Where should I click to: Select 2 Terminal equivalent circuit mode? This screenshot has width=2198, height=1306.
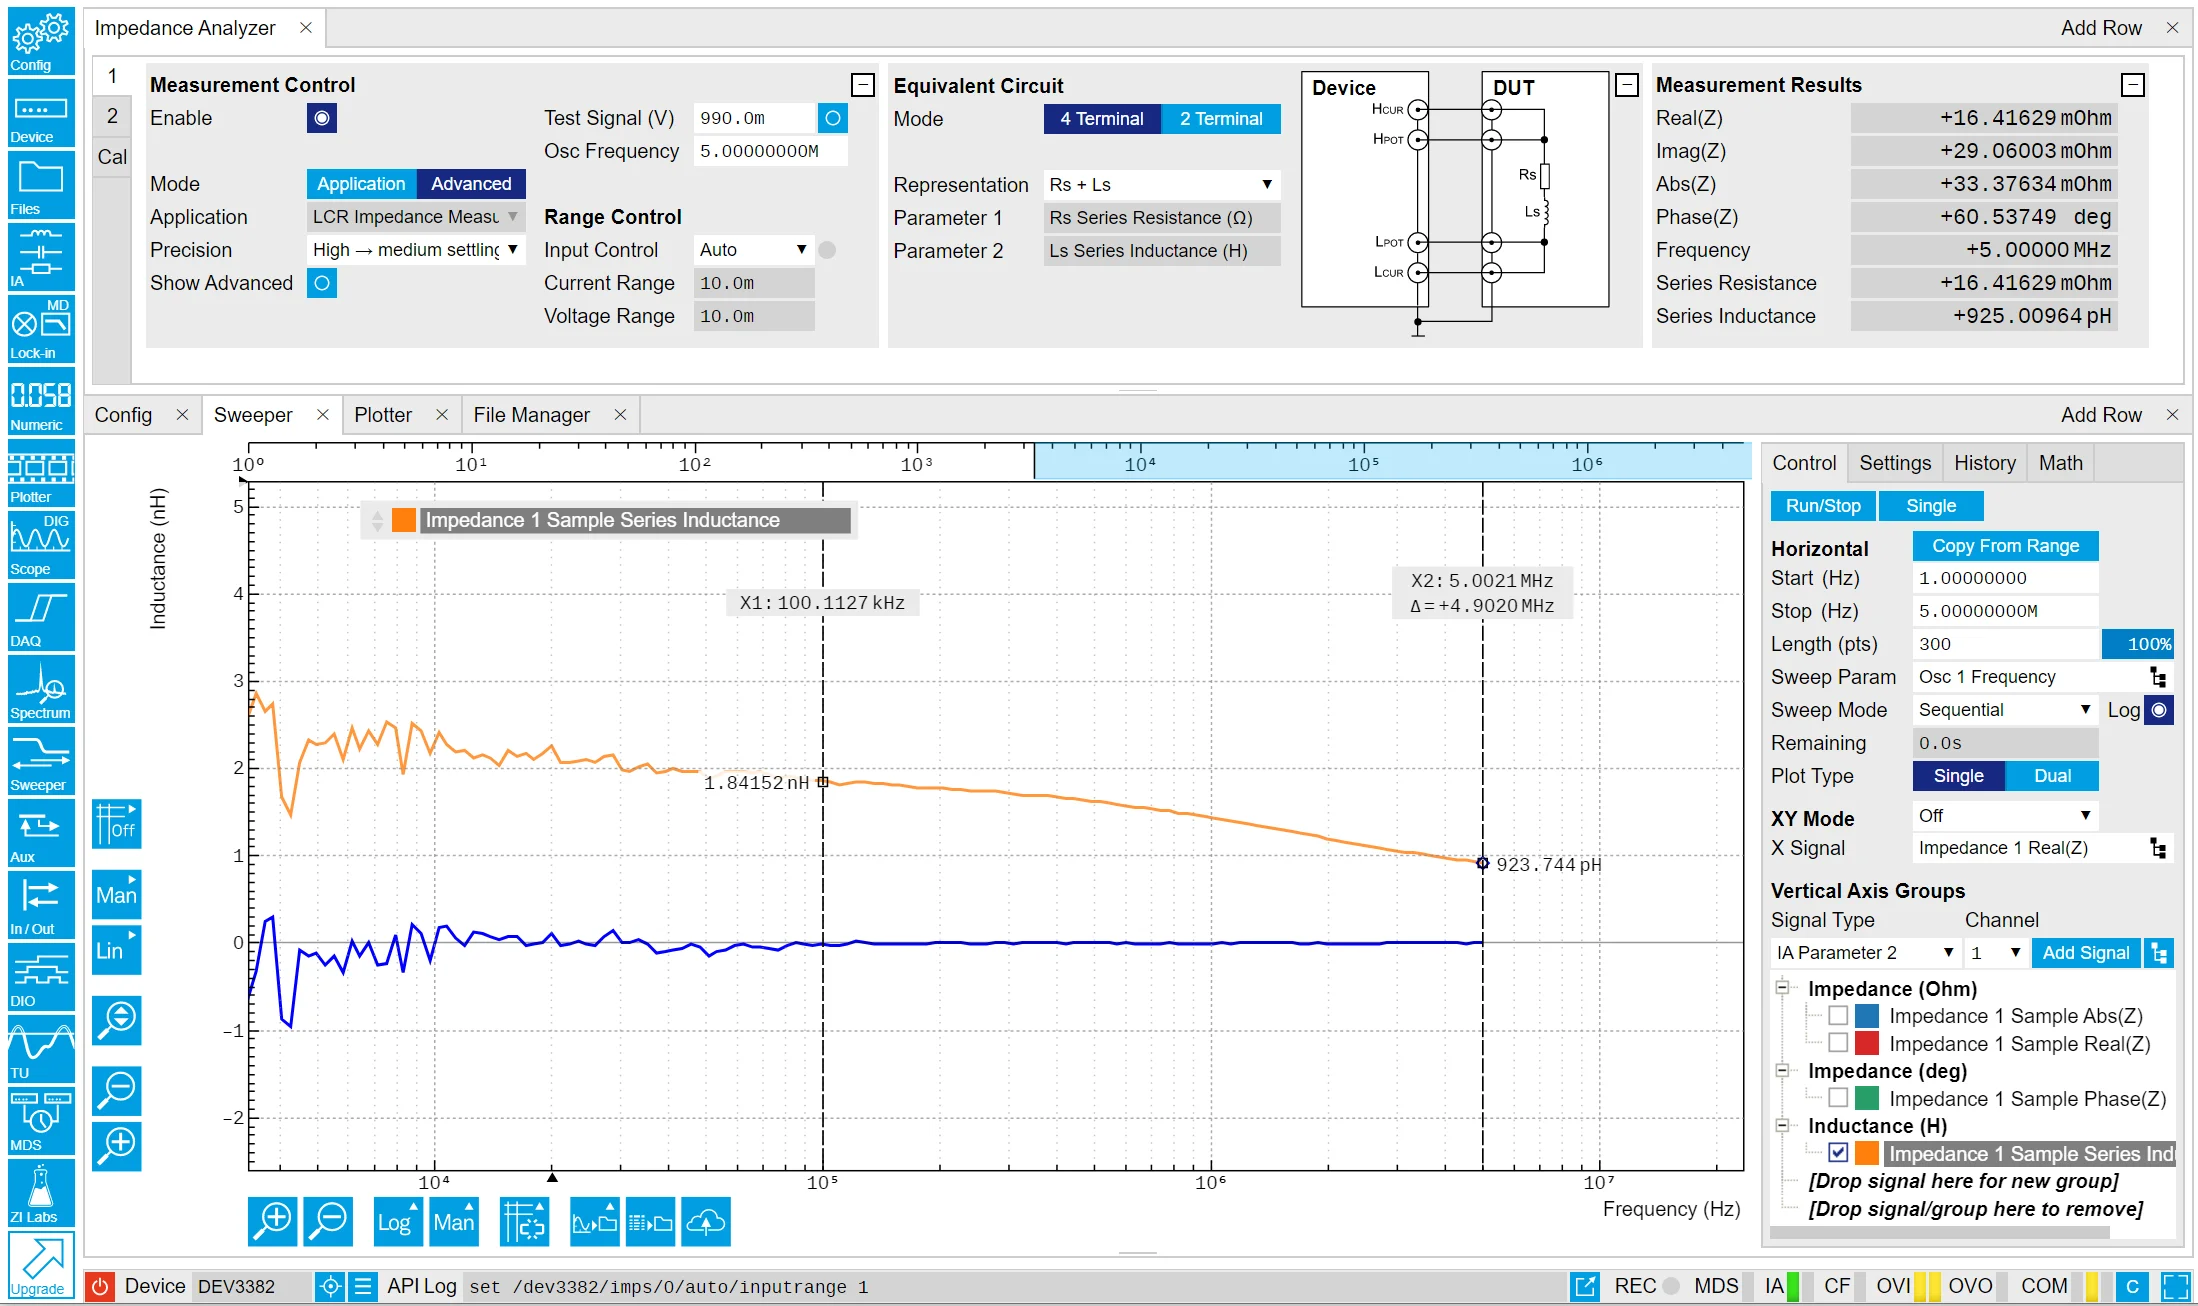pos(1221,119)
